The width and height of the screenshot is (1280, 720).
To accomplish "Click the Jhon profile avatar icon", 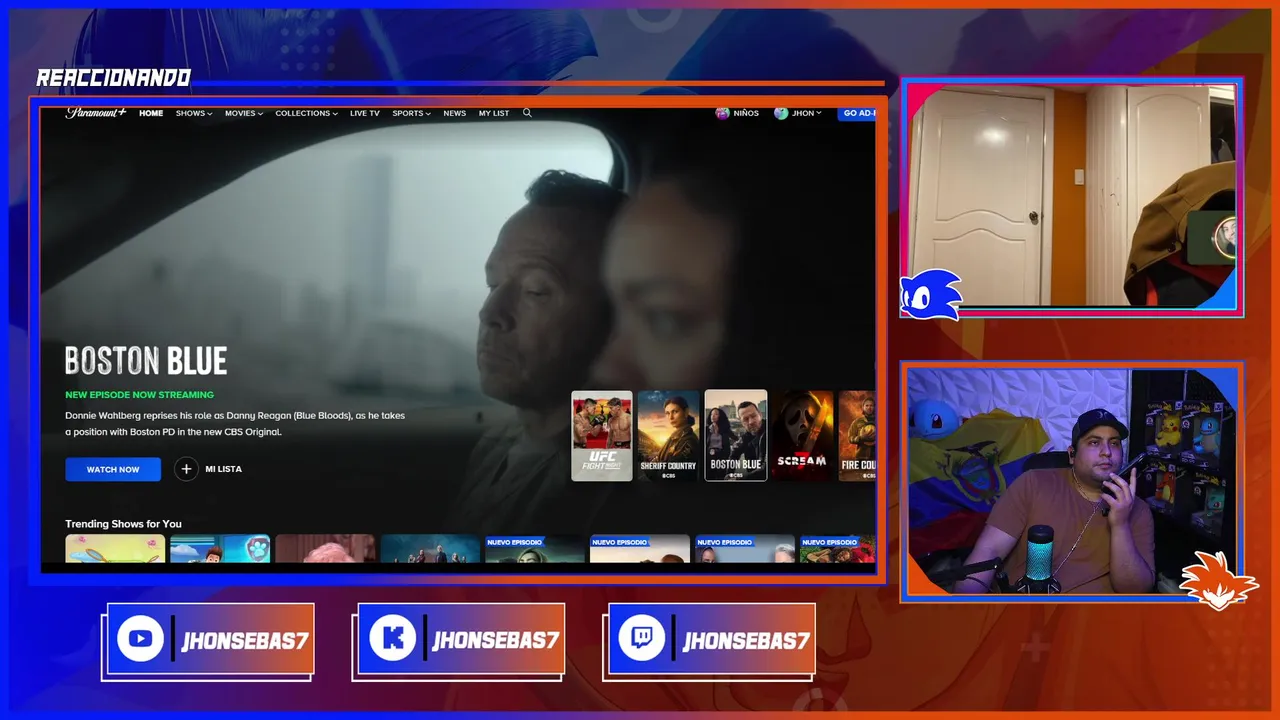I will 781,113.
